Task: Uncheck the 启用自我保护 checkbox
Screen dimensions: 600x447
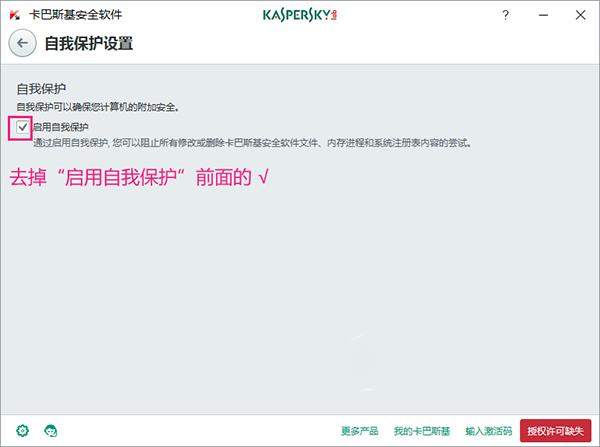Action: click(x=22, y=127)
